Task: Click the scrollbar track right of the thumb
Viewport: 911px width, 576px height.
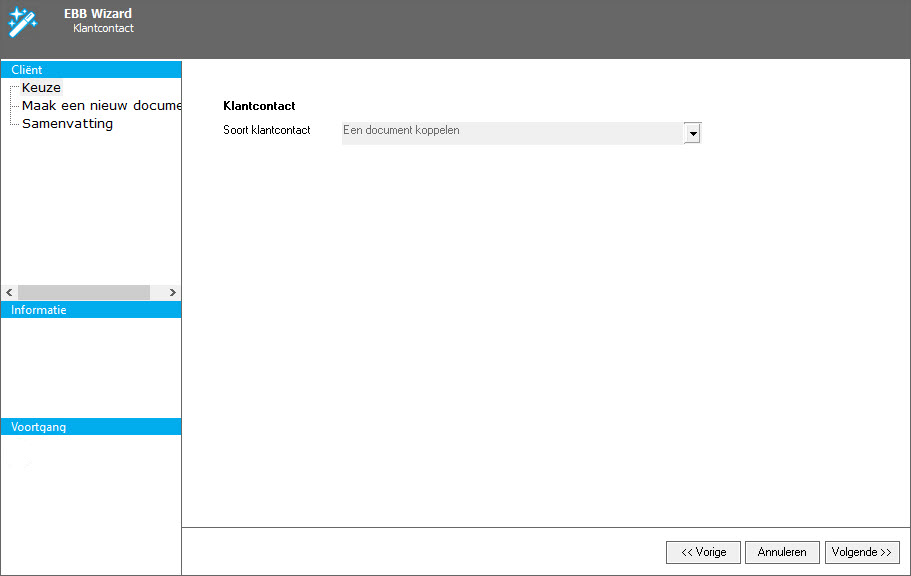Action: coord(157,293)
